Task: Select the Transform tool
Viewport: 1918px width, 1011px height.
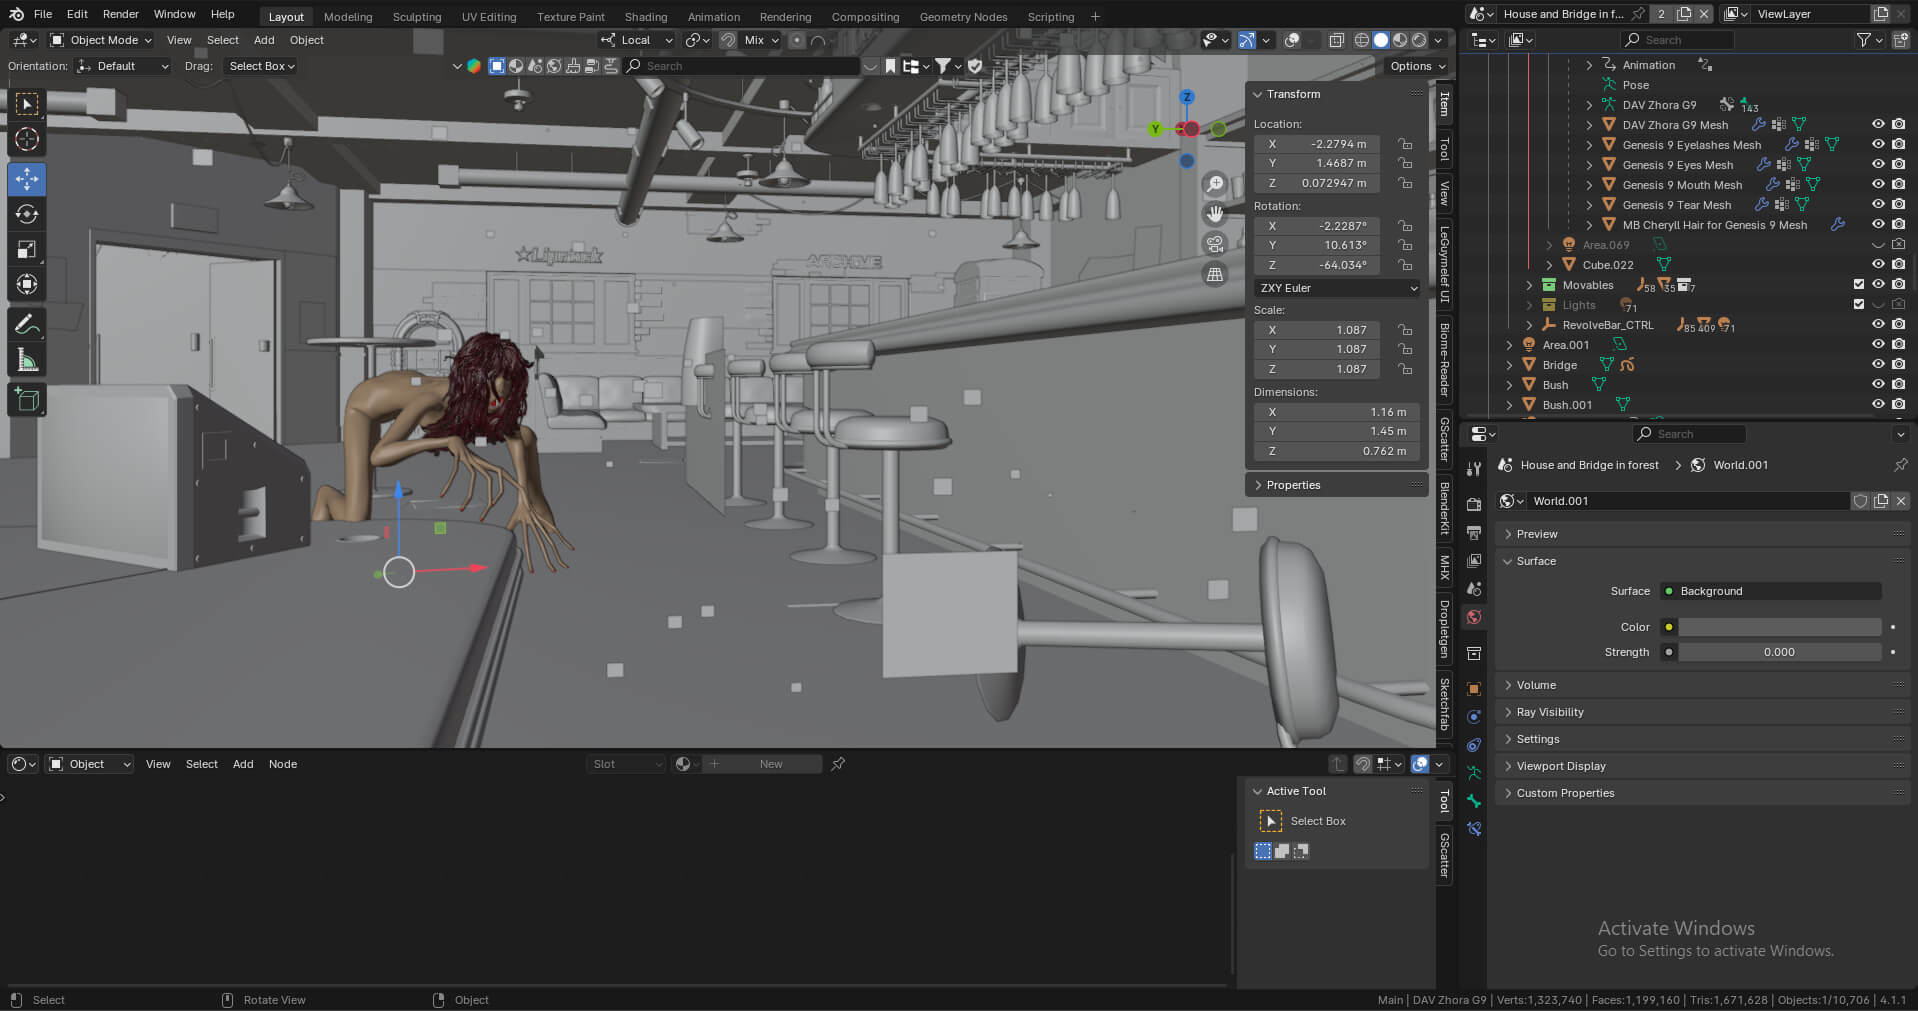Action: pyautogui.click(x=27, y=284)
